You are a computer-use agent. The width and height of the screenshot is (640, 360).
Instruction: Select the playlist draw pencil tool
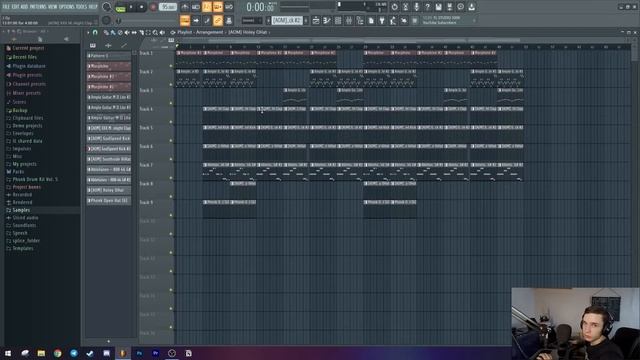click(x=106, y=32)
